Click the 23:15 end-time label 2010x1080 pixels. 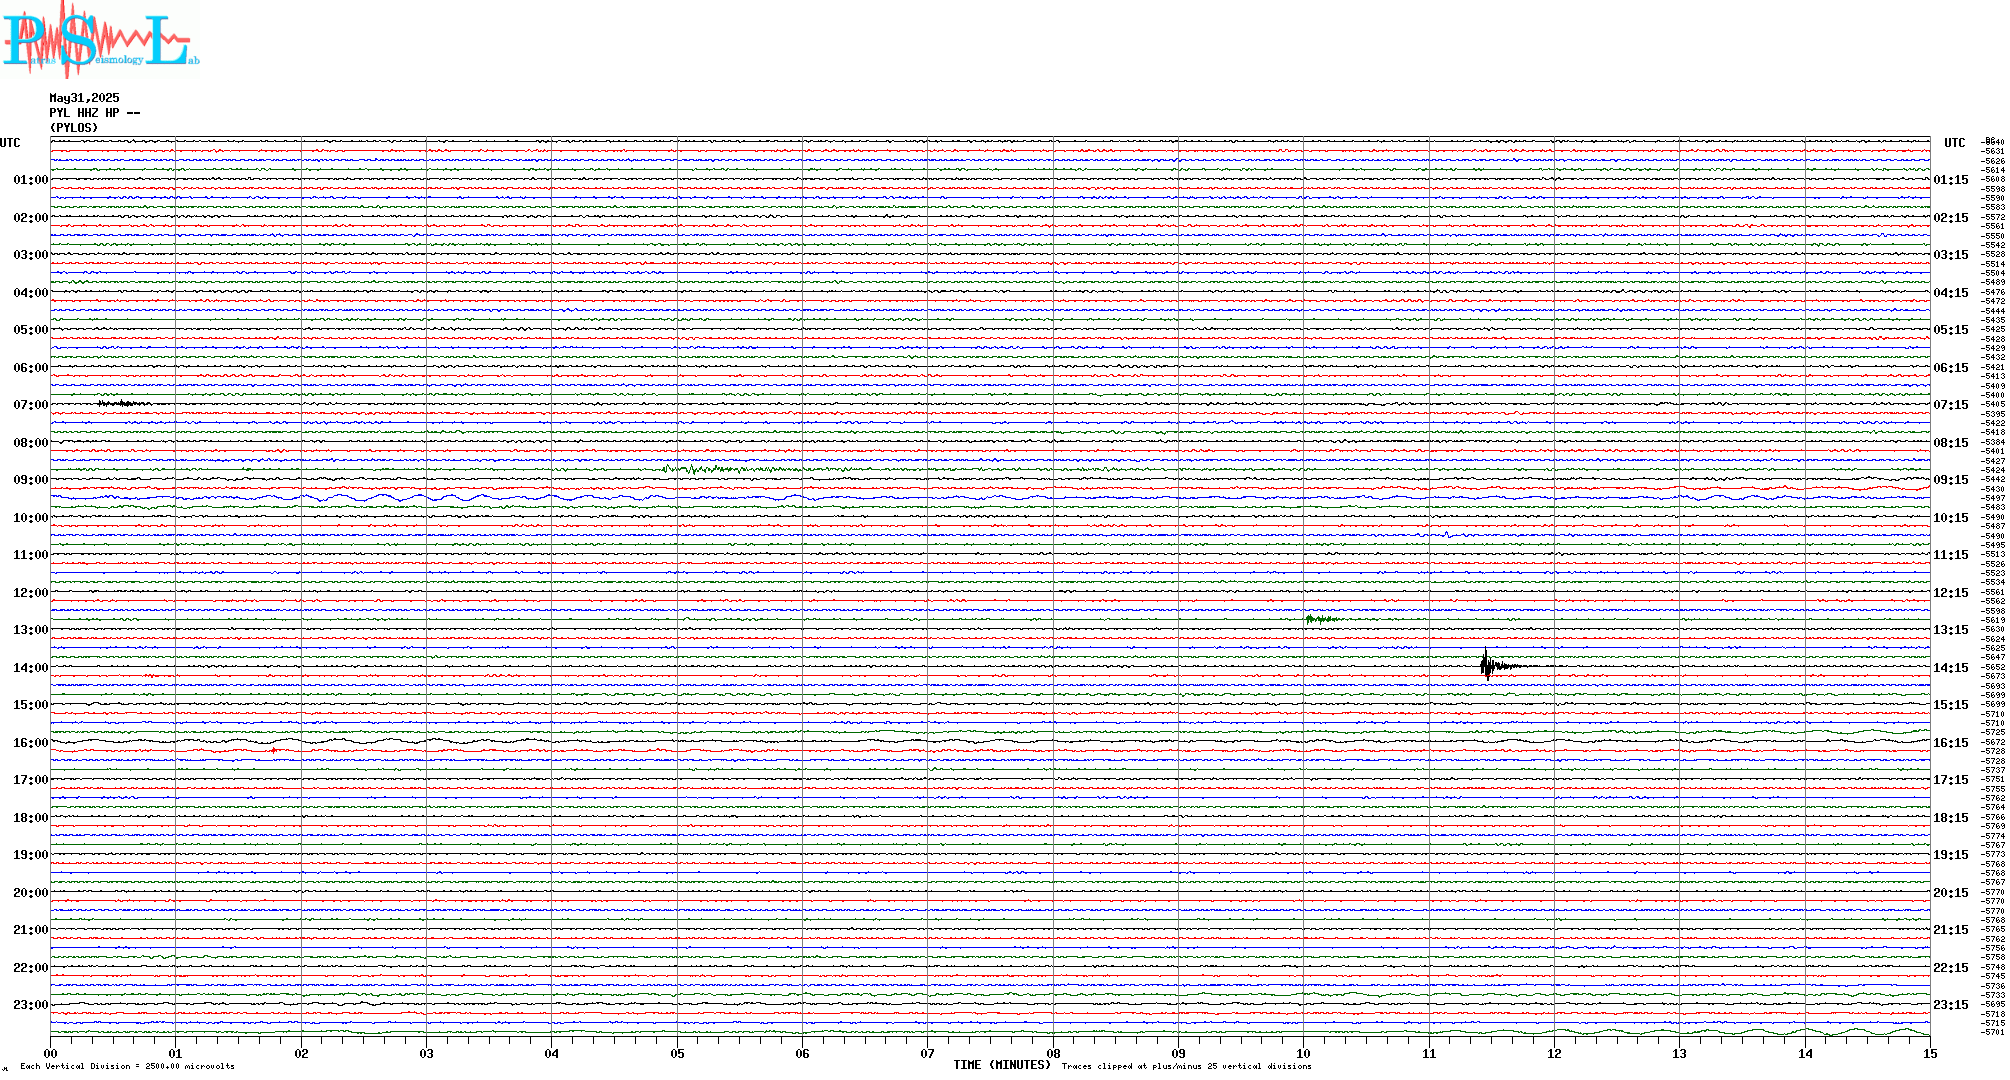click(1951, 1005)
